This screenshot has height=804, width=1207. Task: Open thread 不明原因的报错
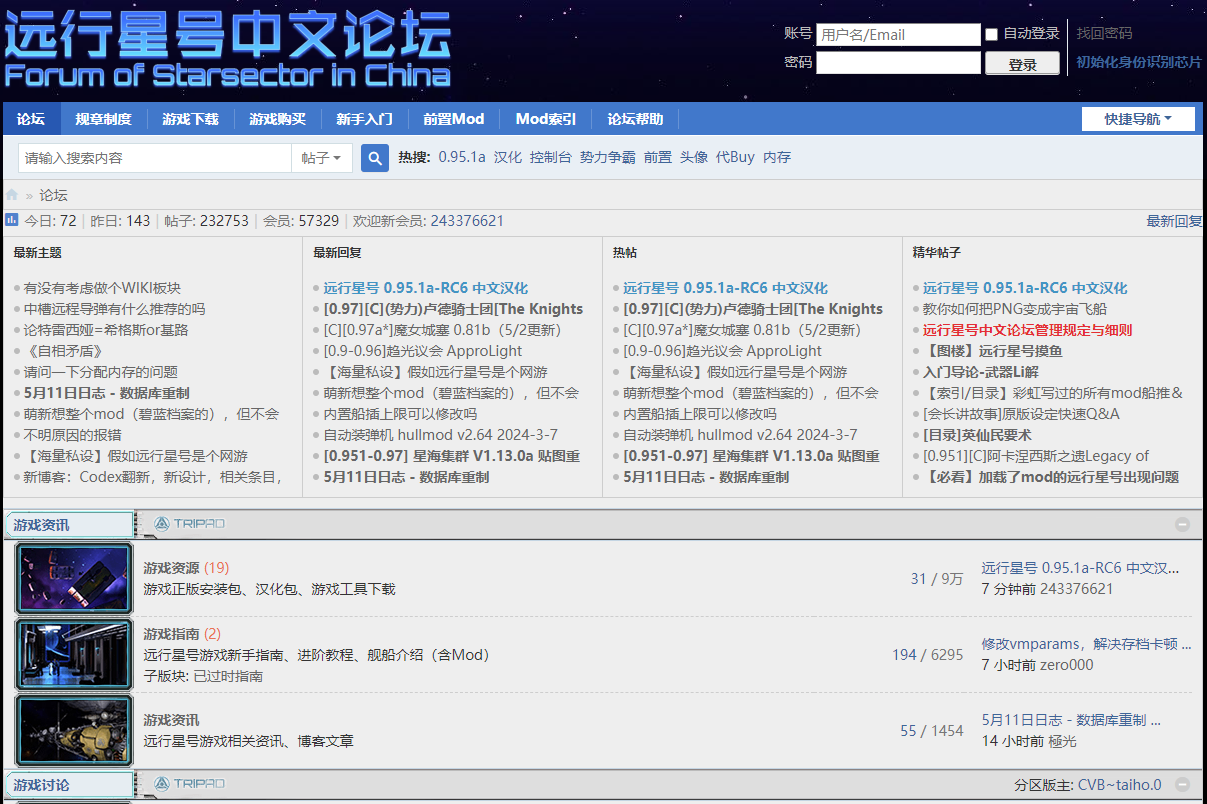pyautogui.click(x=73, y=435)
